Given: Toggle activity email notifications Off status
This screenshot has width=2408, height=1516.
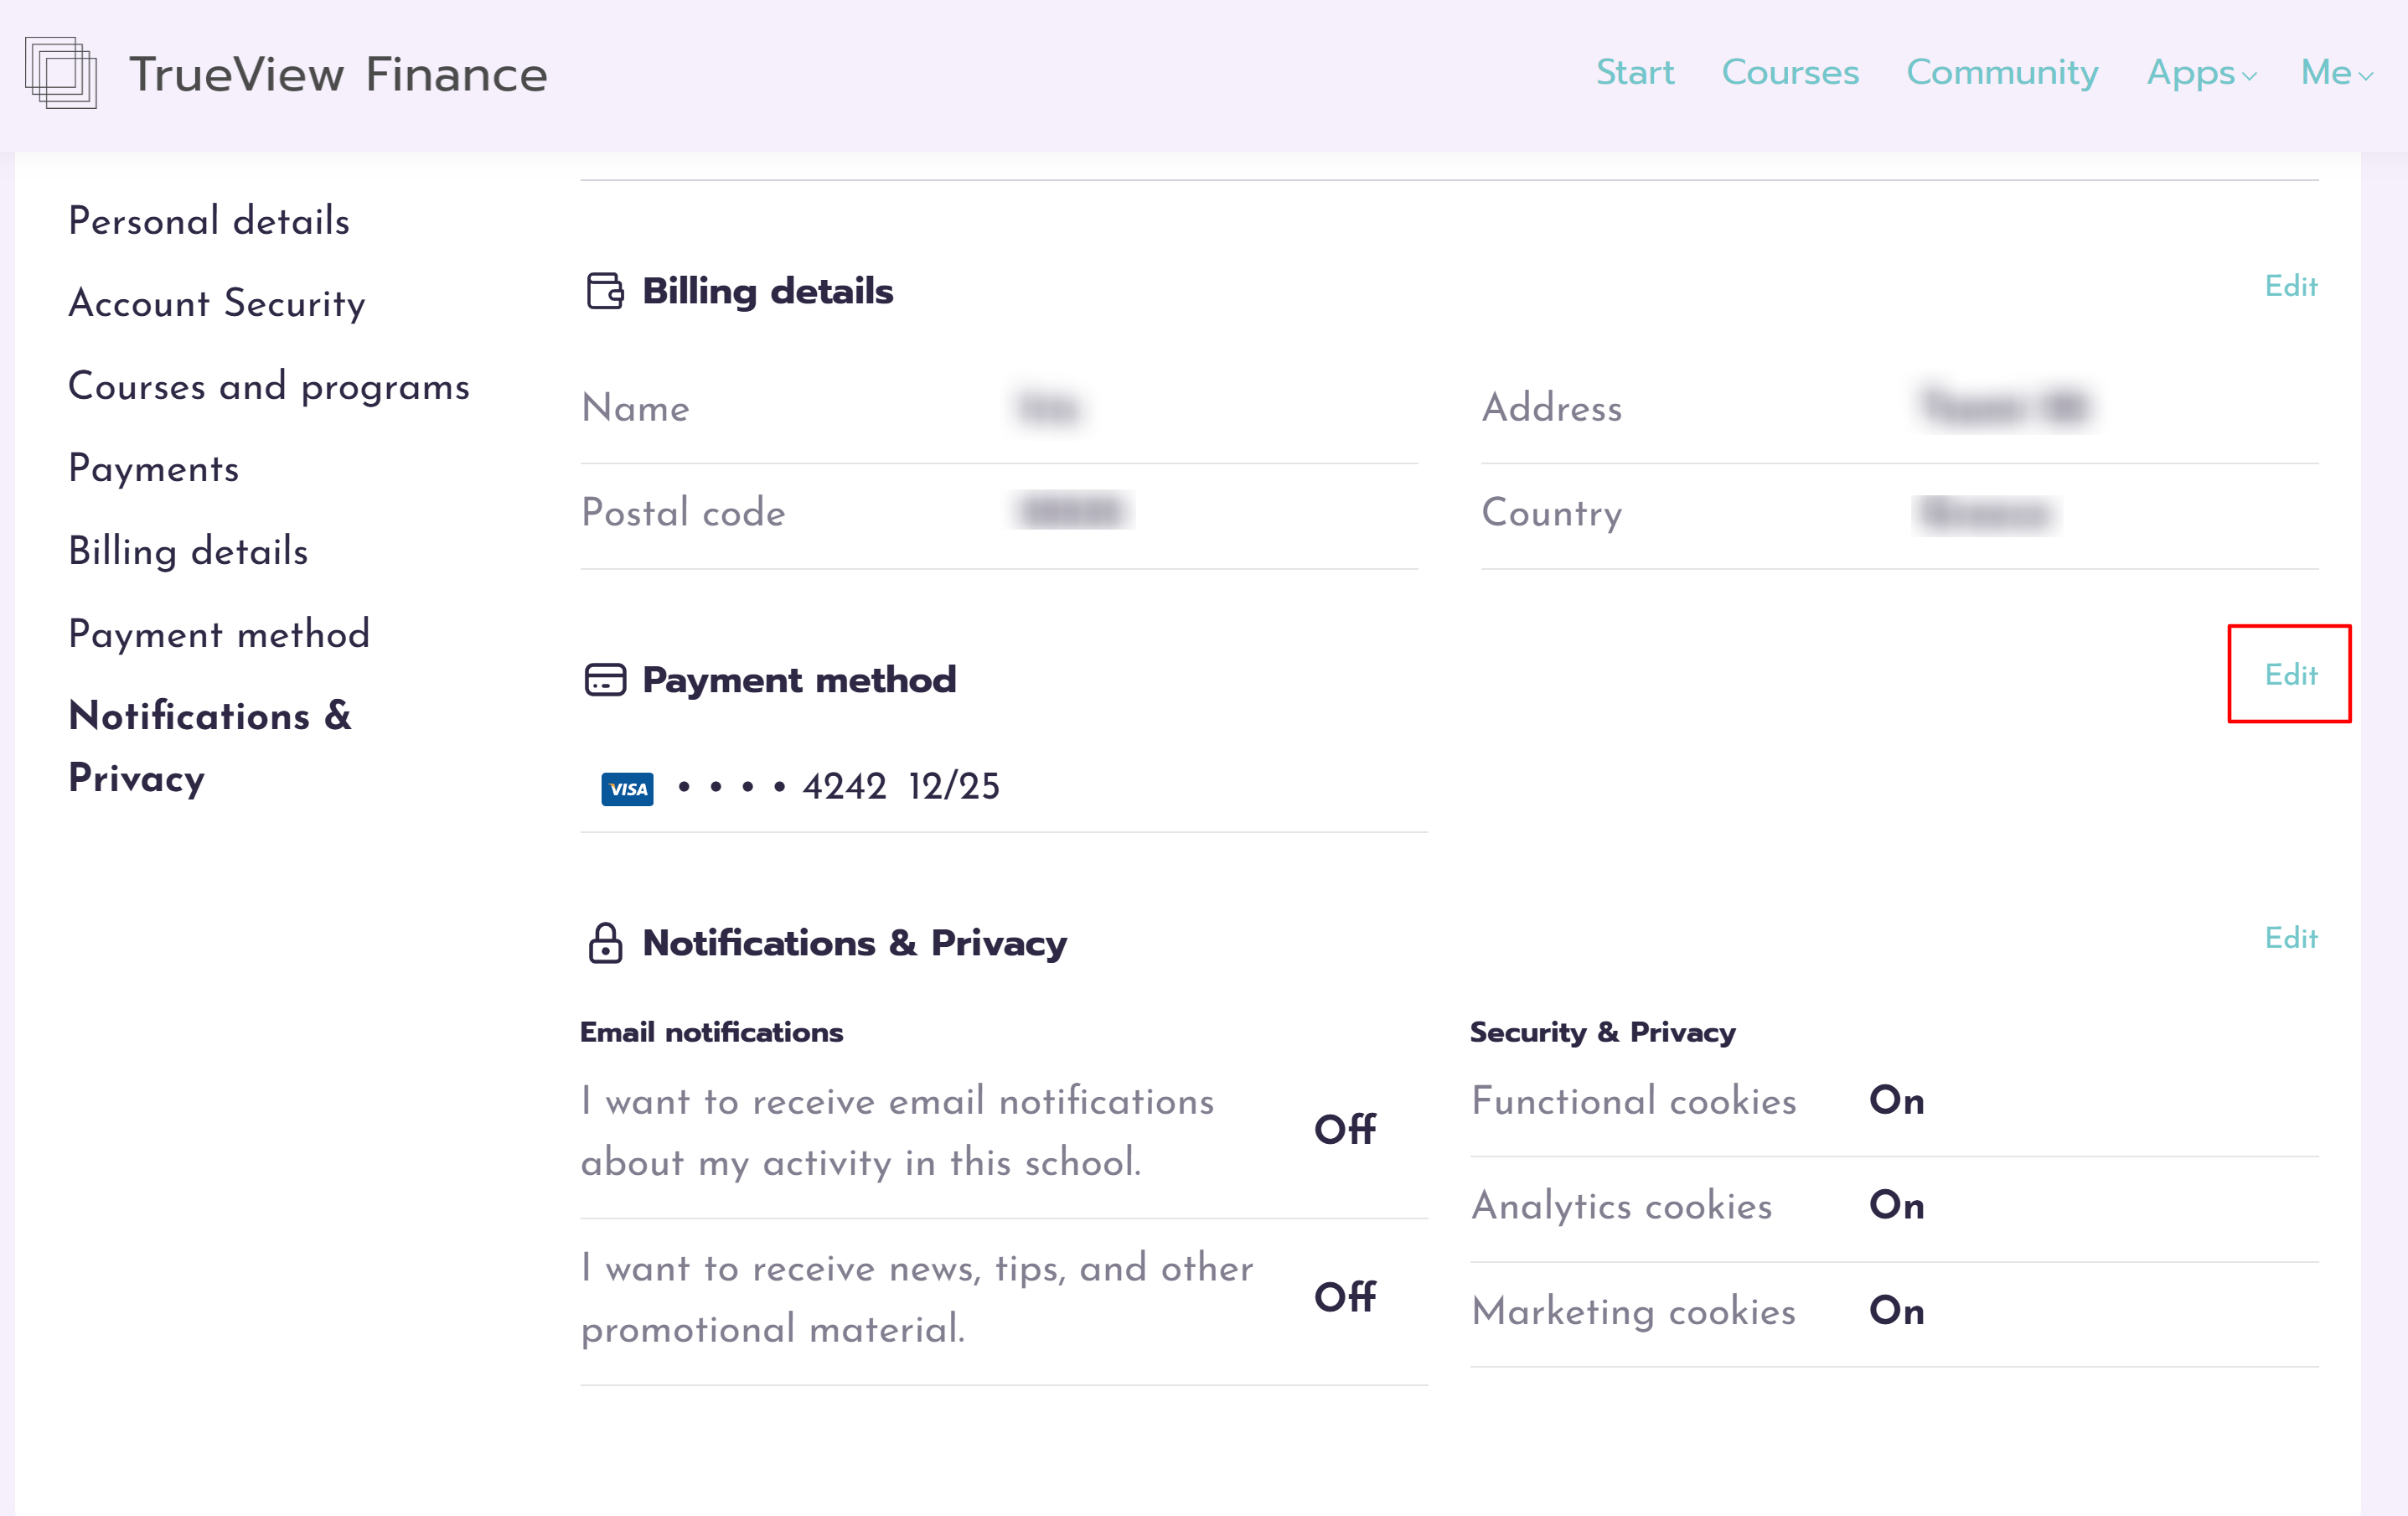Looking at the screenshot, I should (x=1344, y=1130).
